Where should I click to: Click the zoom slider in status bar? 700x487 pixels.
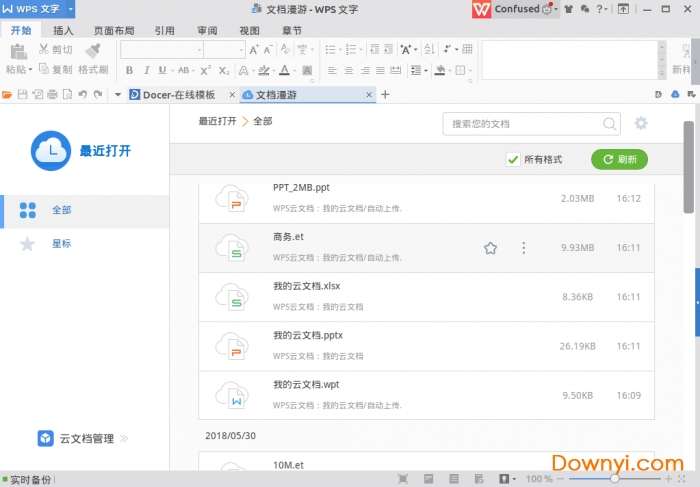(614, 479)
